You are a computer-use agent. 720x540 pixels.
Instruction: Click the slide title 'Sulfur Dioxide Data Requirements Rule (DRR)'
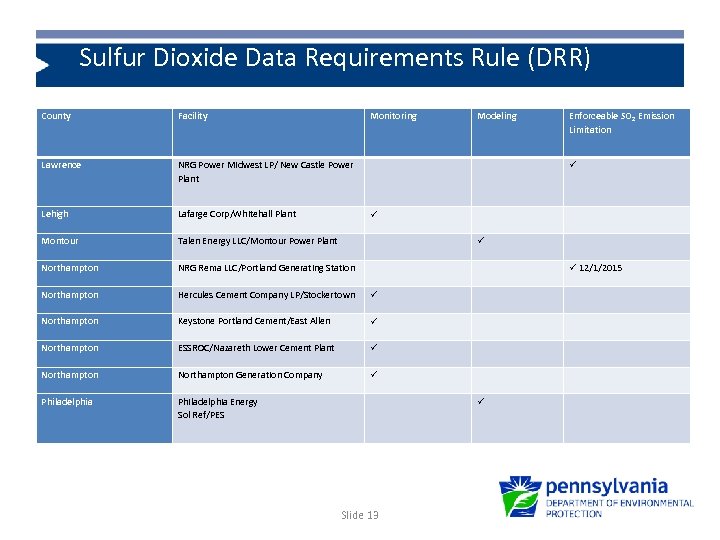[x=334, y=58]
